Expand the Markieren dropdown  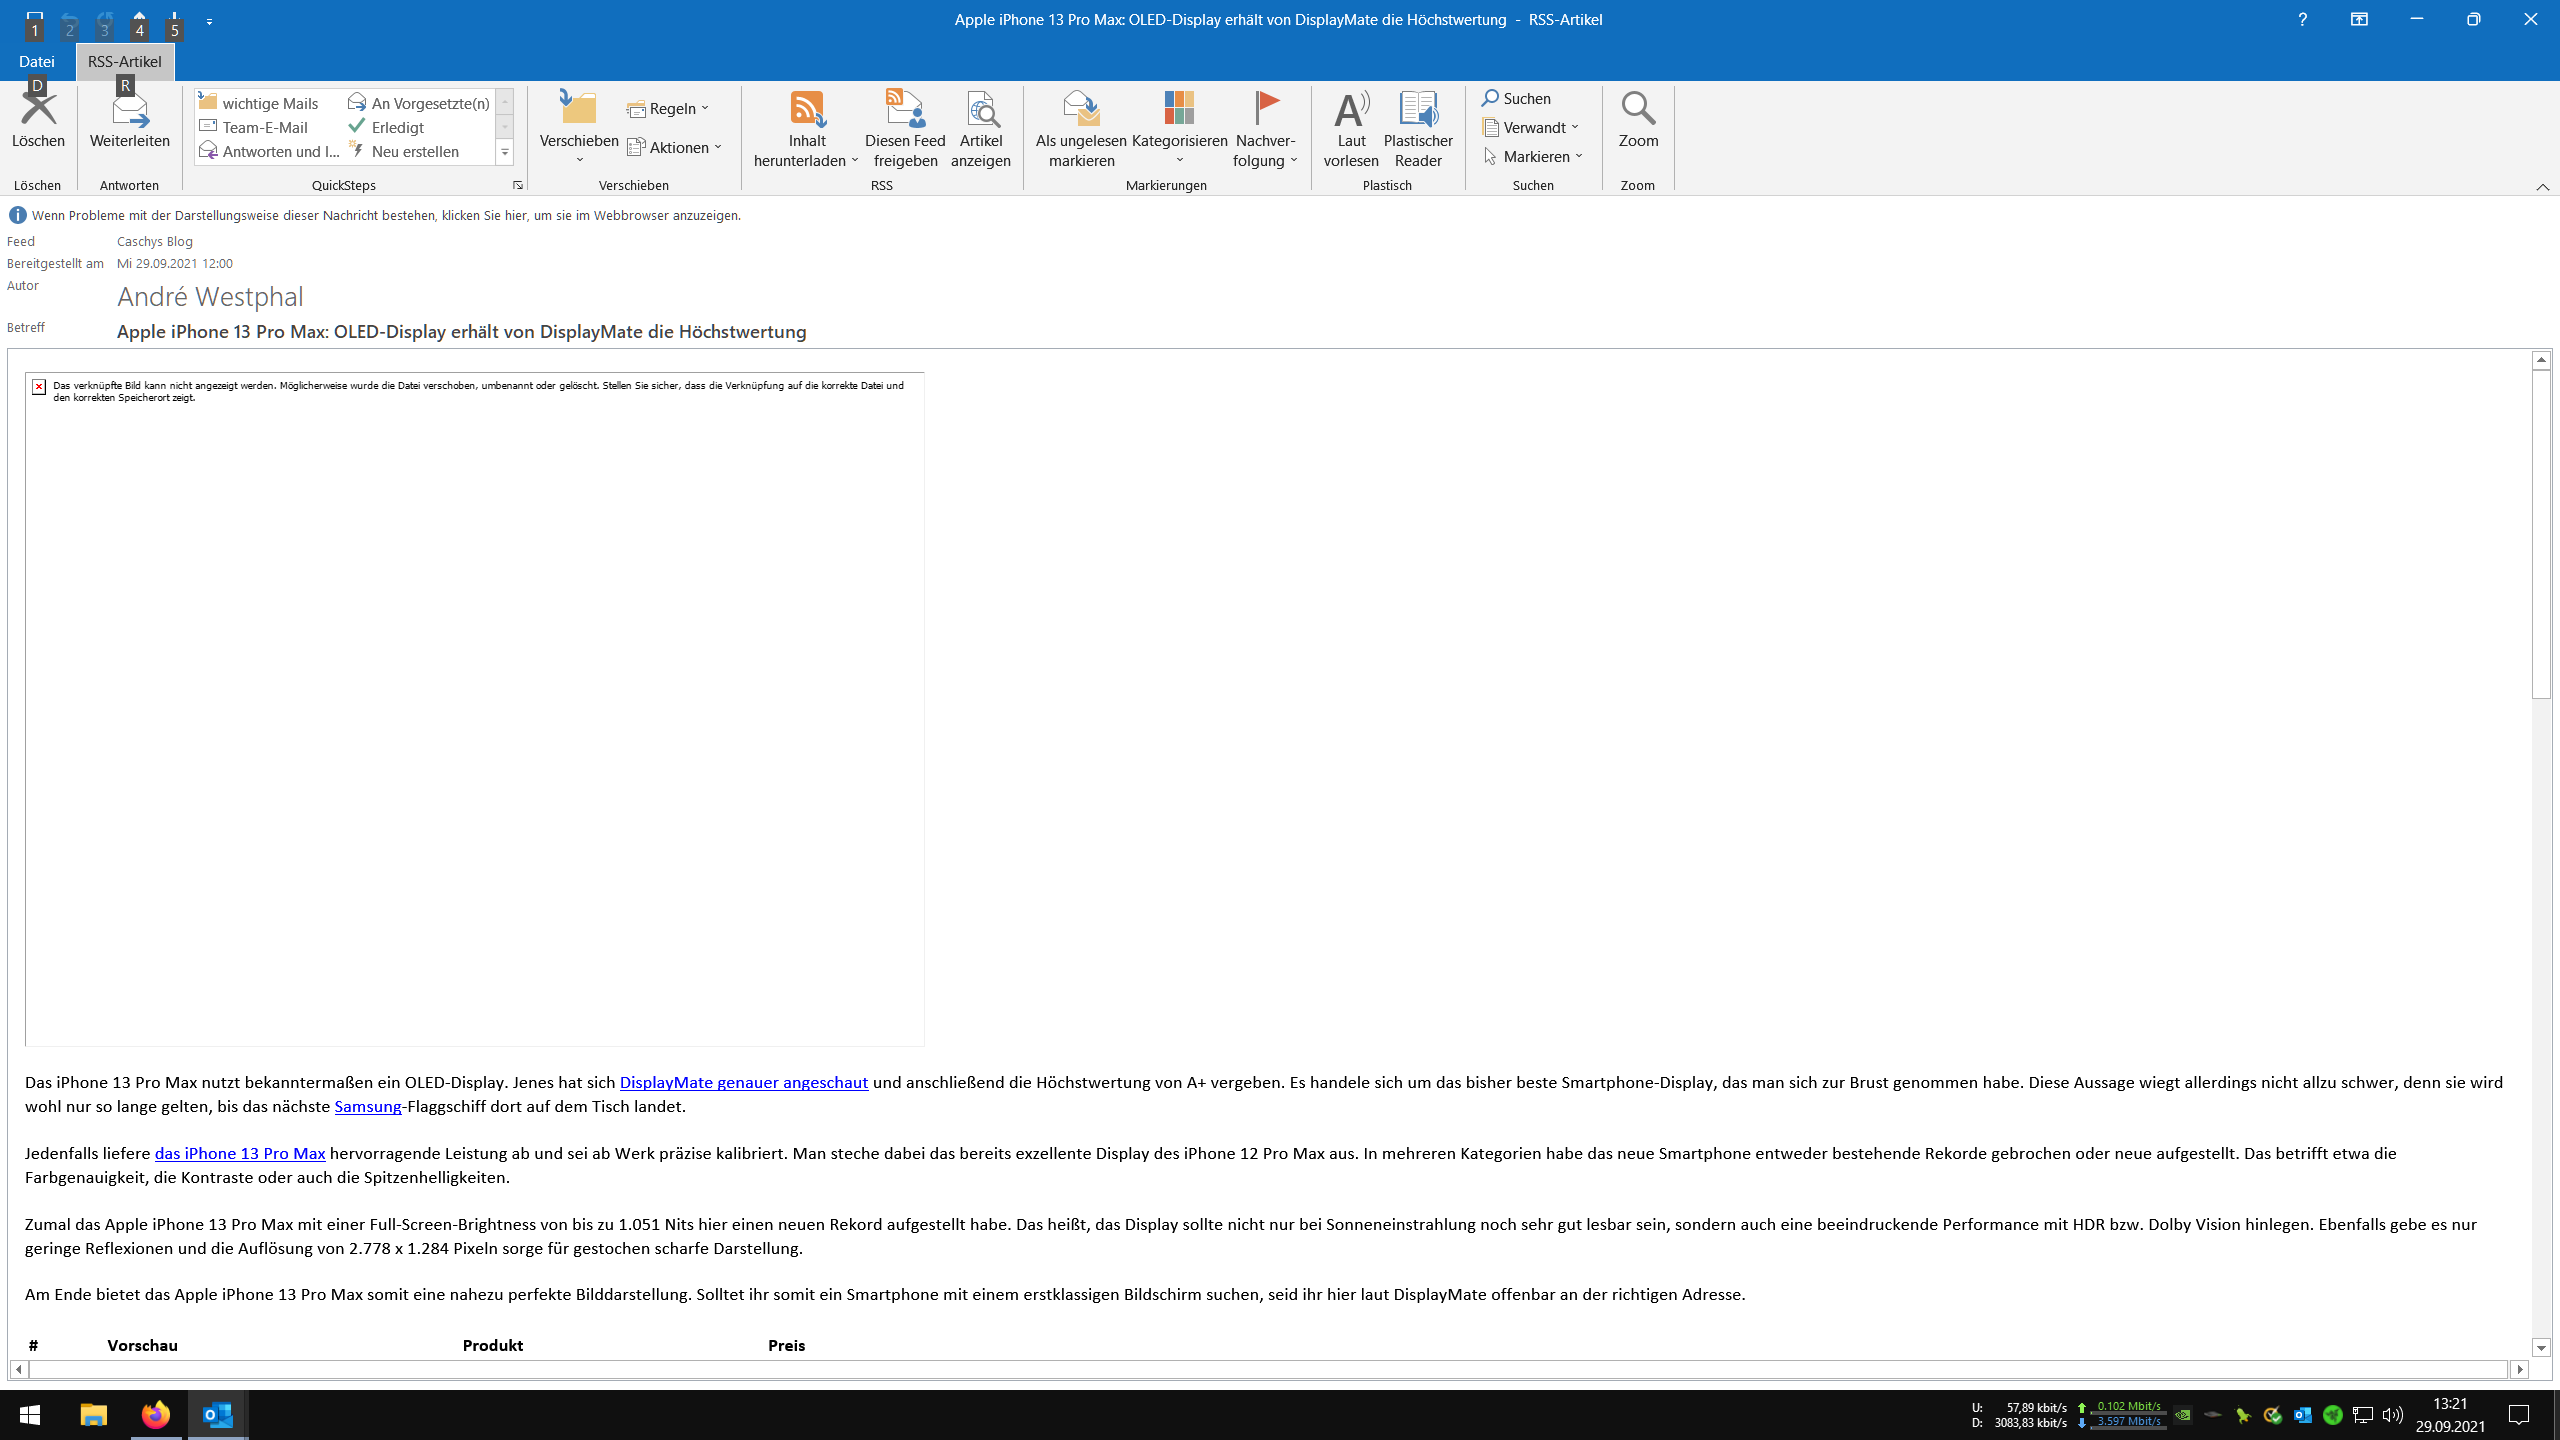(1534, 156)
